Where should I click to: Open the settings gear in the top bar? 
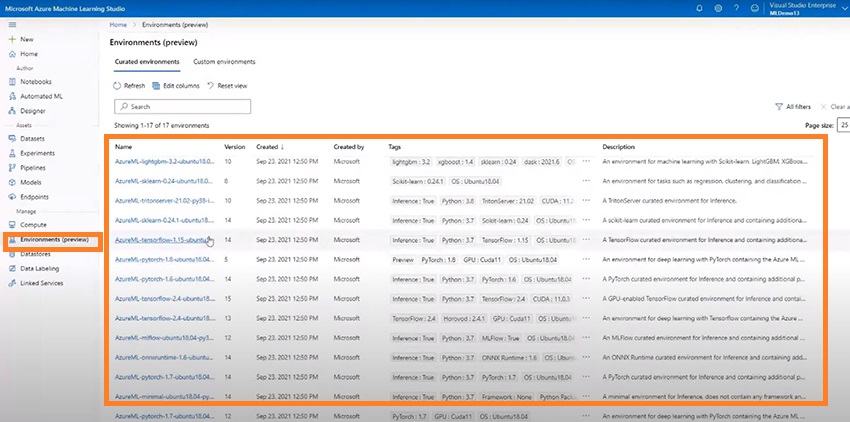click(718, 8)
